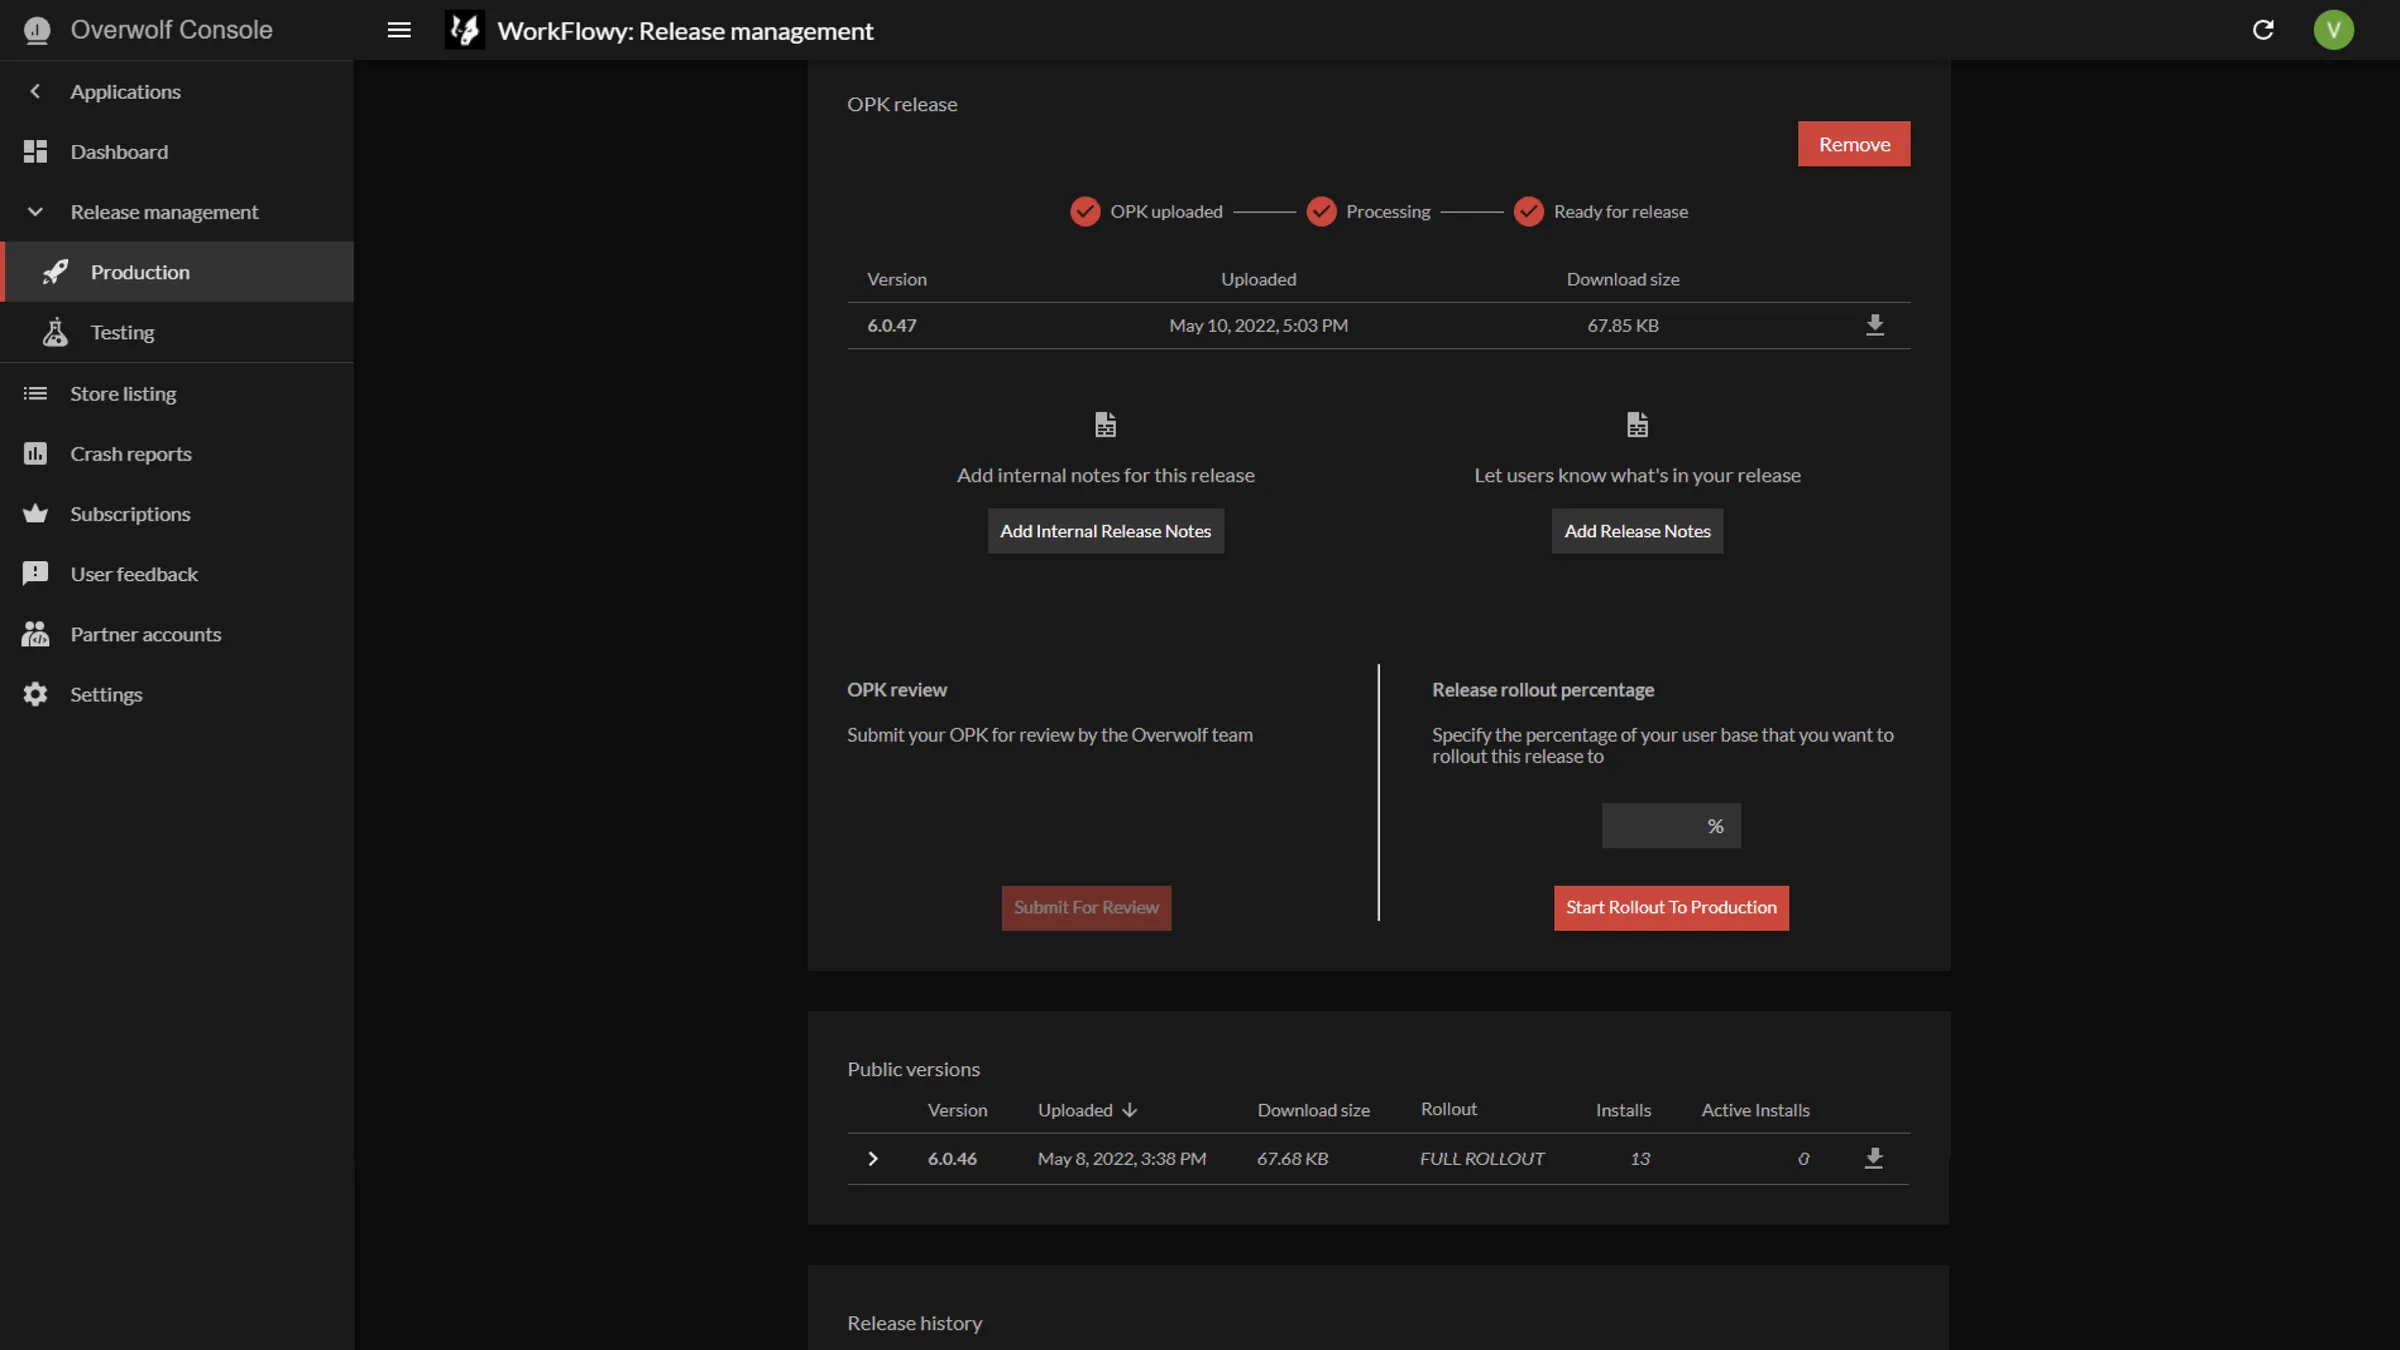Click the FULL ROLLOUT status text
The height and width of the screenshot is (1350, 2400).
(x=1482, y=1158)
